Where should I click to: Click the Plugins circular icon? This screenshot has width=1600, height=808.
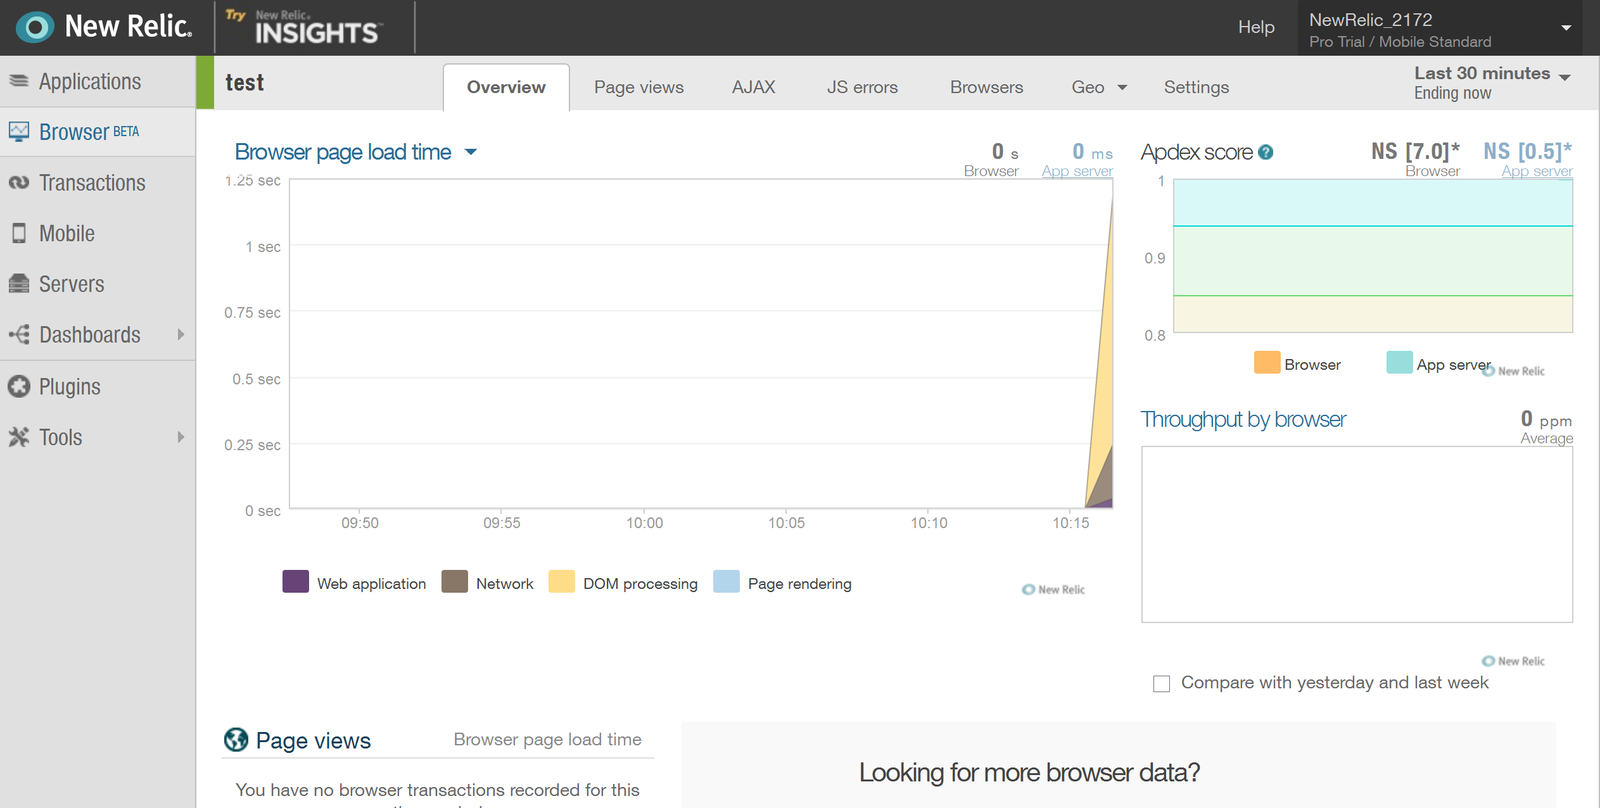point(19,386)
